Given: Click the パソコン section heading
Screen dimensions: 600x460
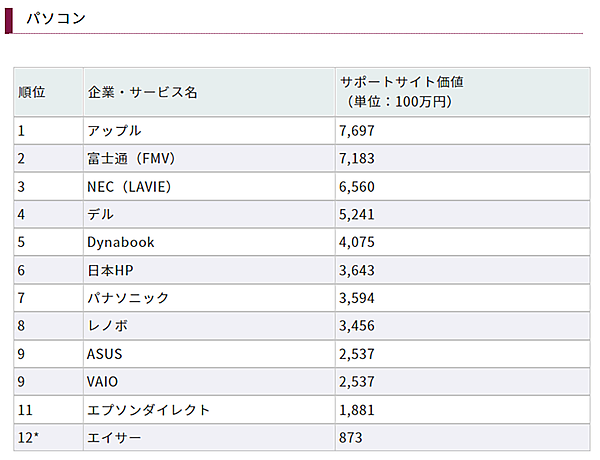Looking at the screenshot, I should click(x=55, y=18).
